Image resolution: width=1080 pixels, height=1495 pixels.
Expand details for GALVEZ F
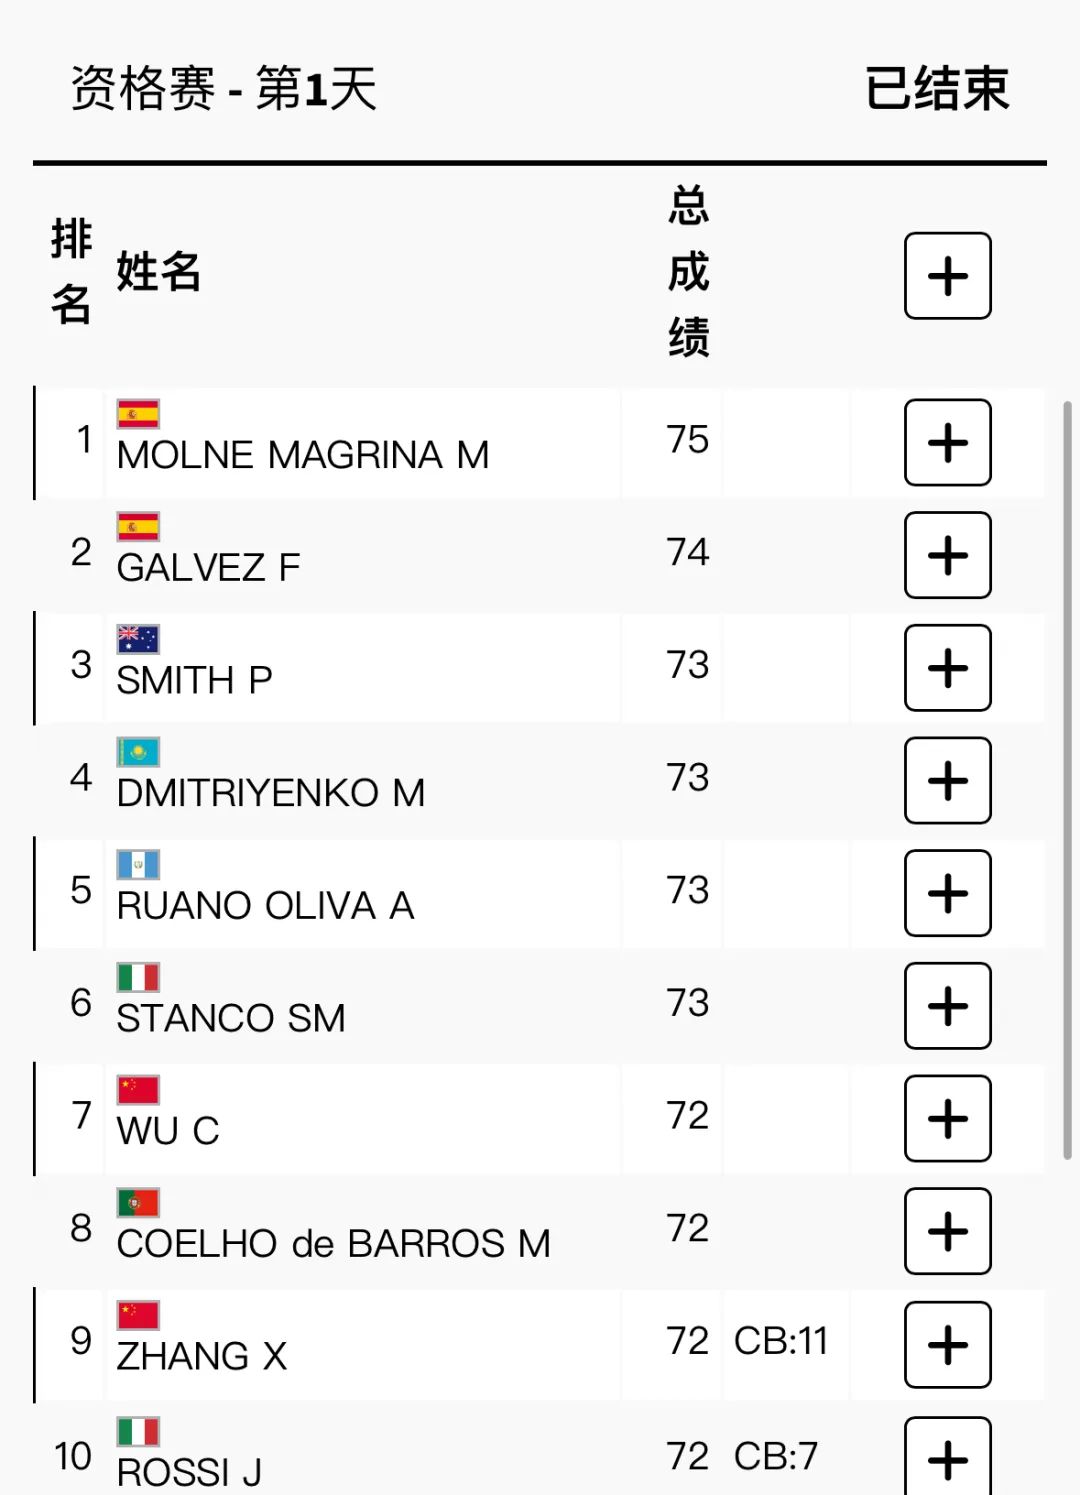947,555
